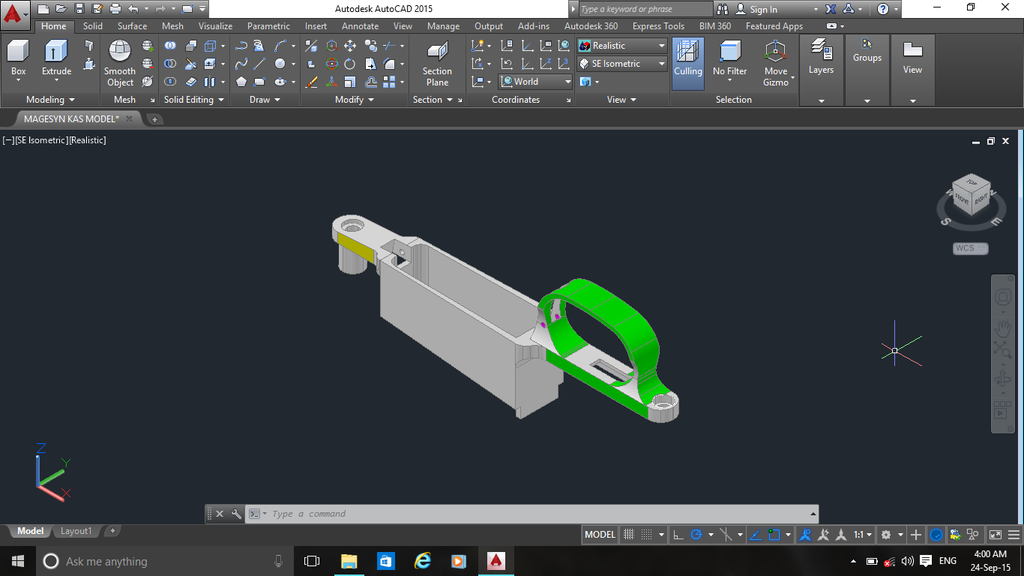The width and height of the screenshot is (1024, 576).
Task: Open the Annotate ribbon tab
Action: coord(360,26)
